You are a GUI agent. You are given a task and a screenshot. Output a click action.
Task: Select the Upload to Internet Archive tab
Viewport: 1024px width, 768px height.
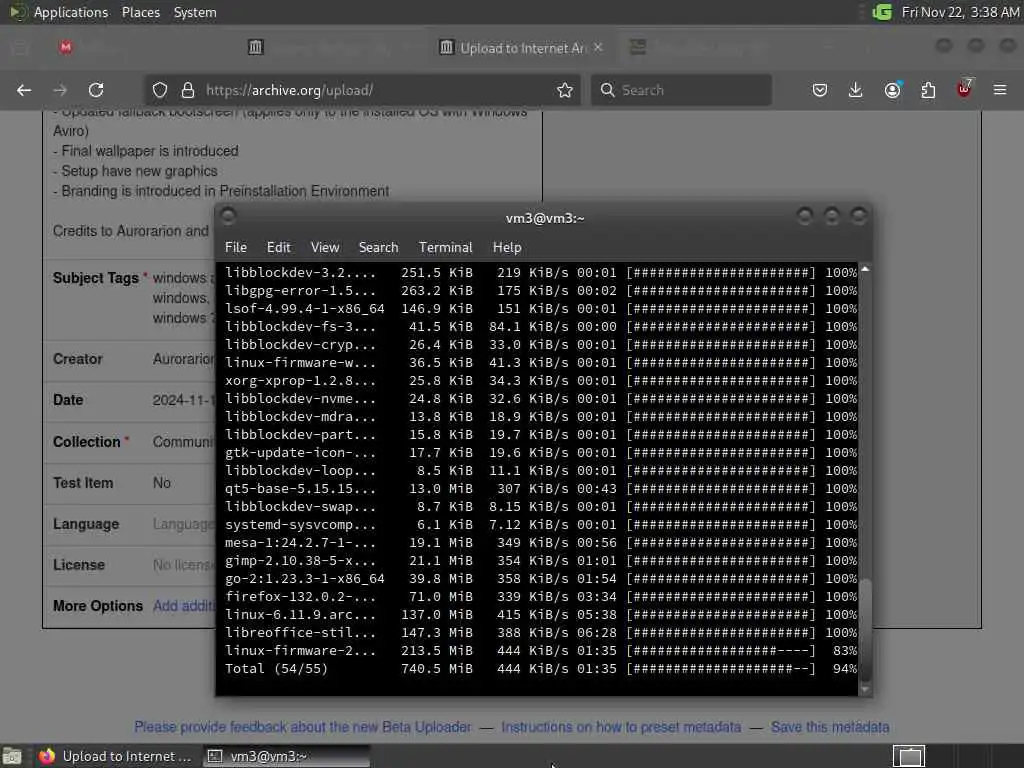(521, 48)
